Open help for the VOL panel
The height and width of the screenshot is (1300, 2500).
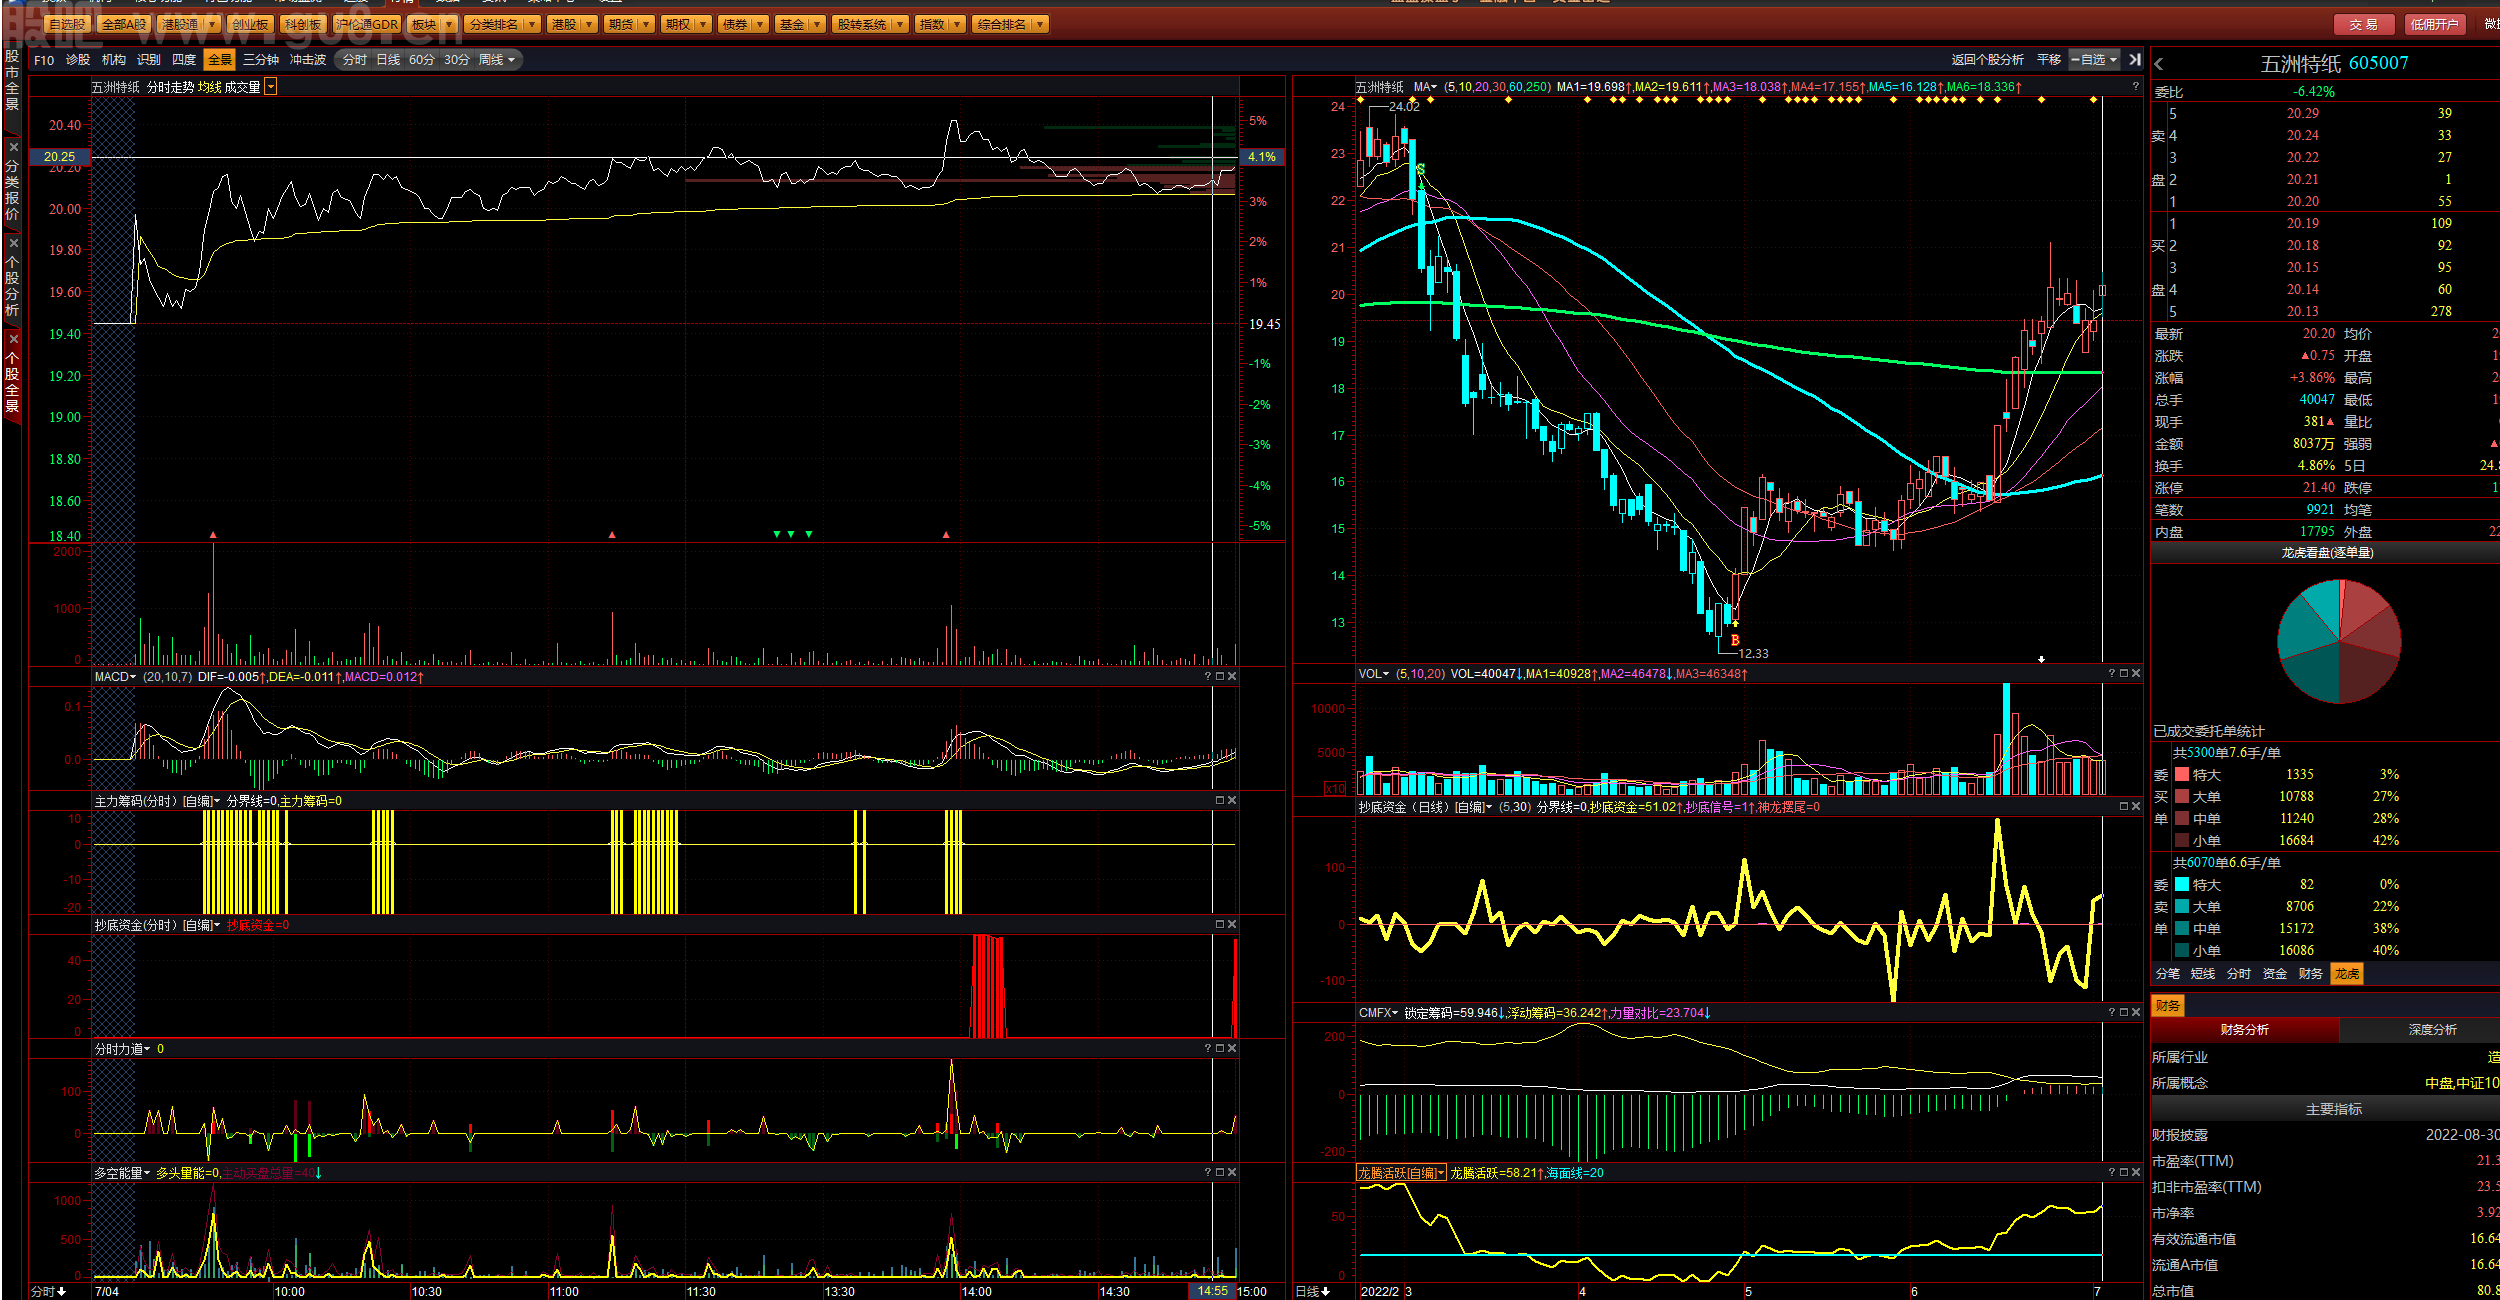coord(2112,673)
